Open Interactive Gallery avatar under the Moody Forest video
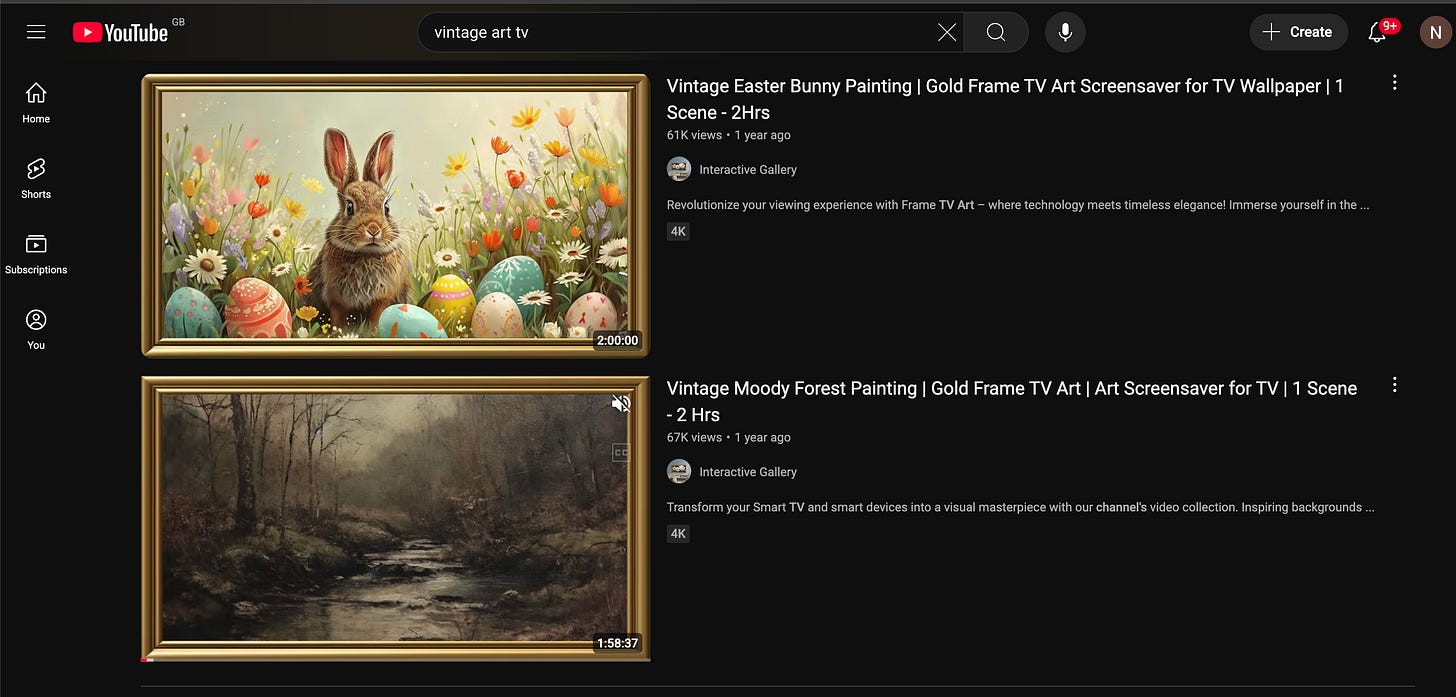 tap(679, 471)
